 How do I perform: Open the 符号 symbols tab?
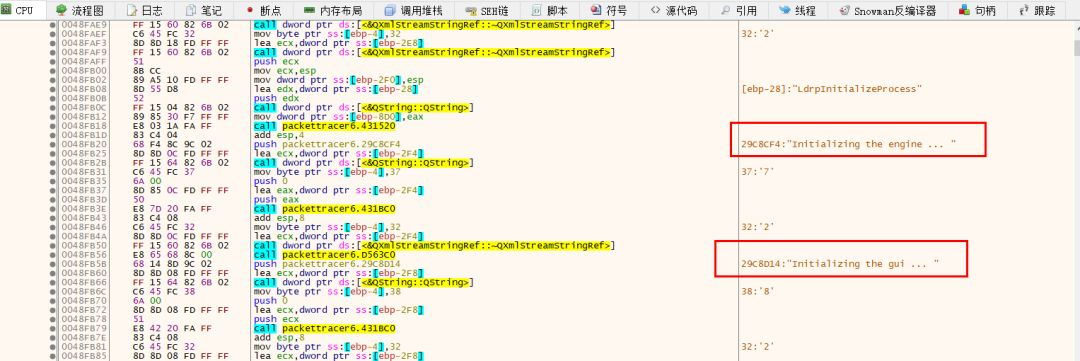609,10
